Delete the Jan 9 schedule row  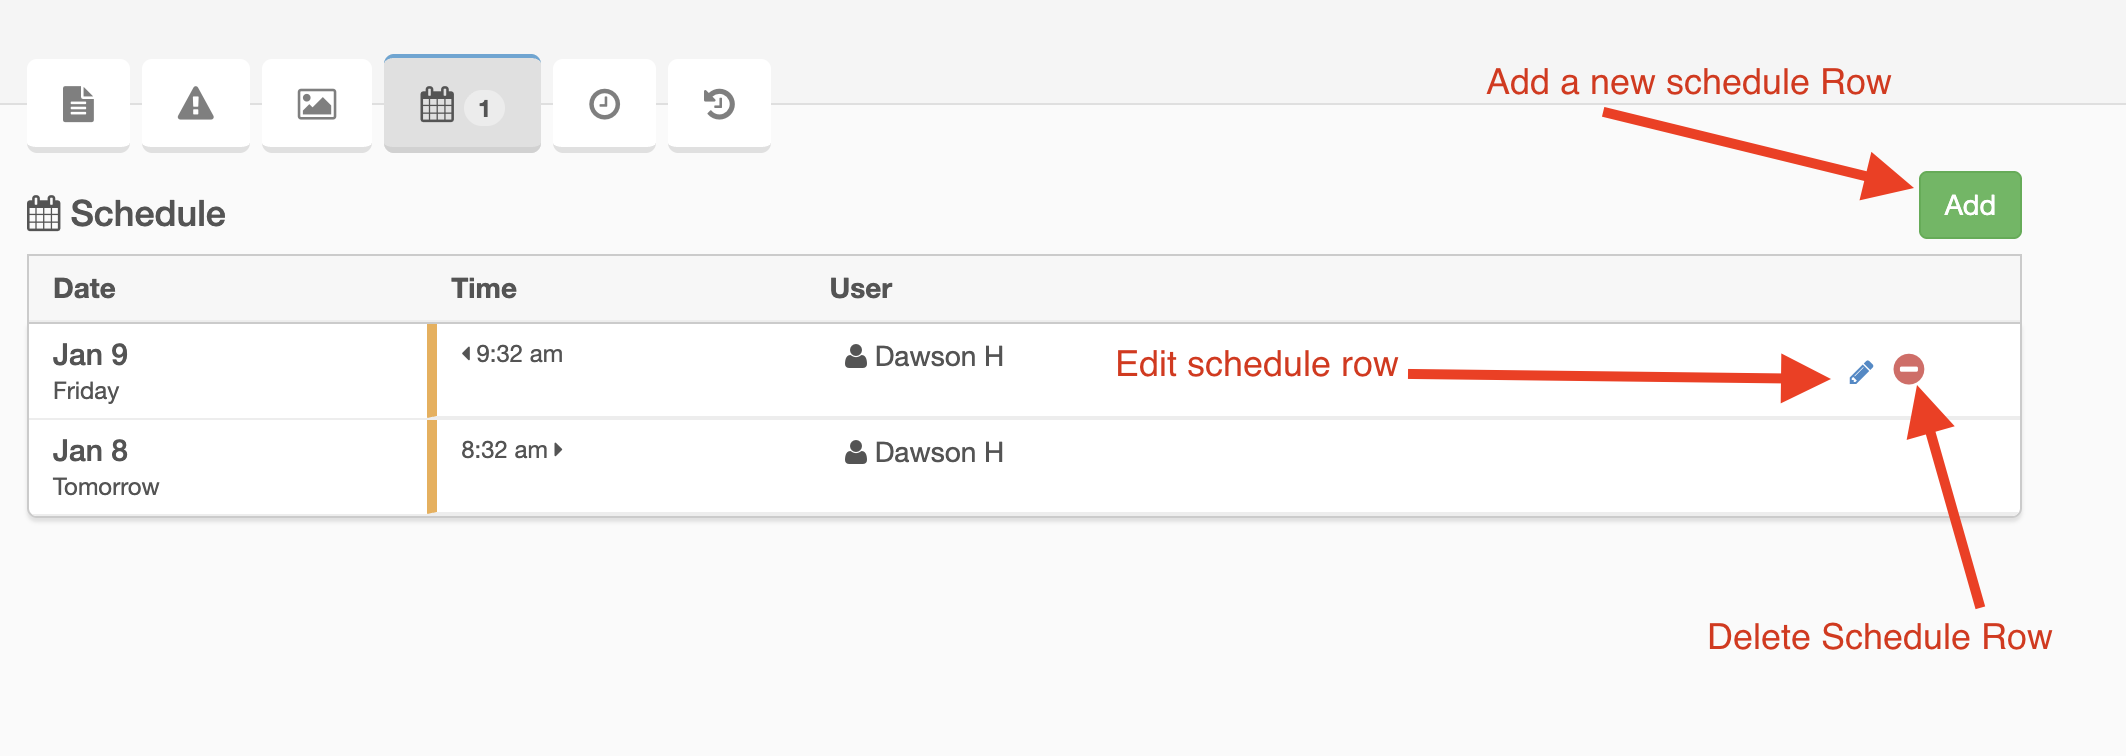point(1908,369)
